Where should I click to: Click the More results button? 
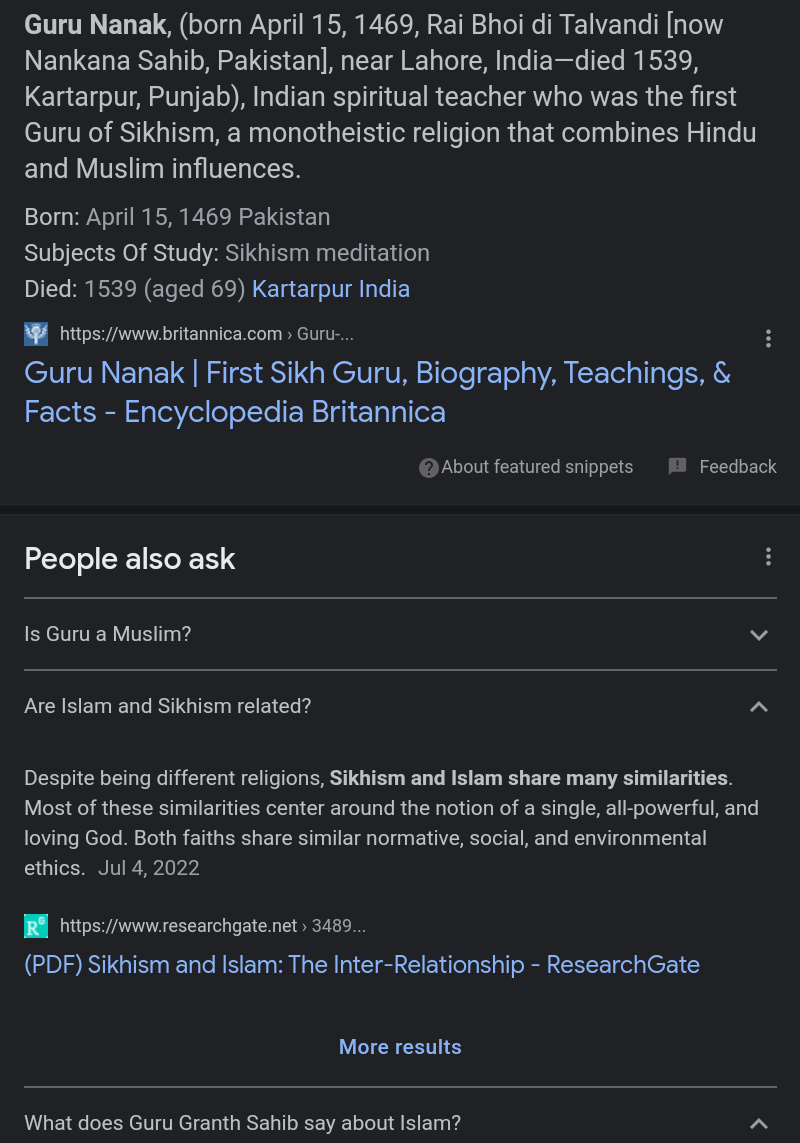pos(400,1047)
